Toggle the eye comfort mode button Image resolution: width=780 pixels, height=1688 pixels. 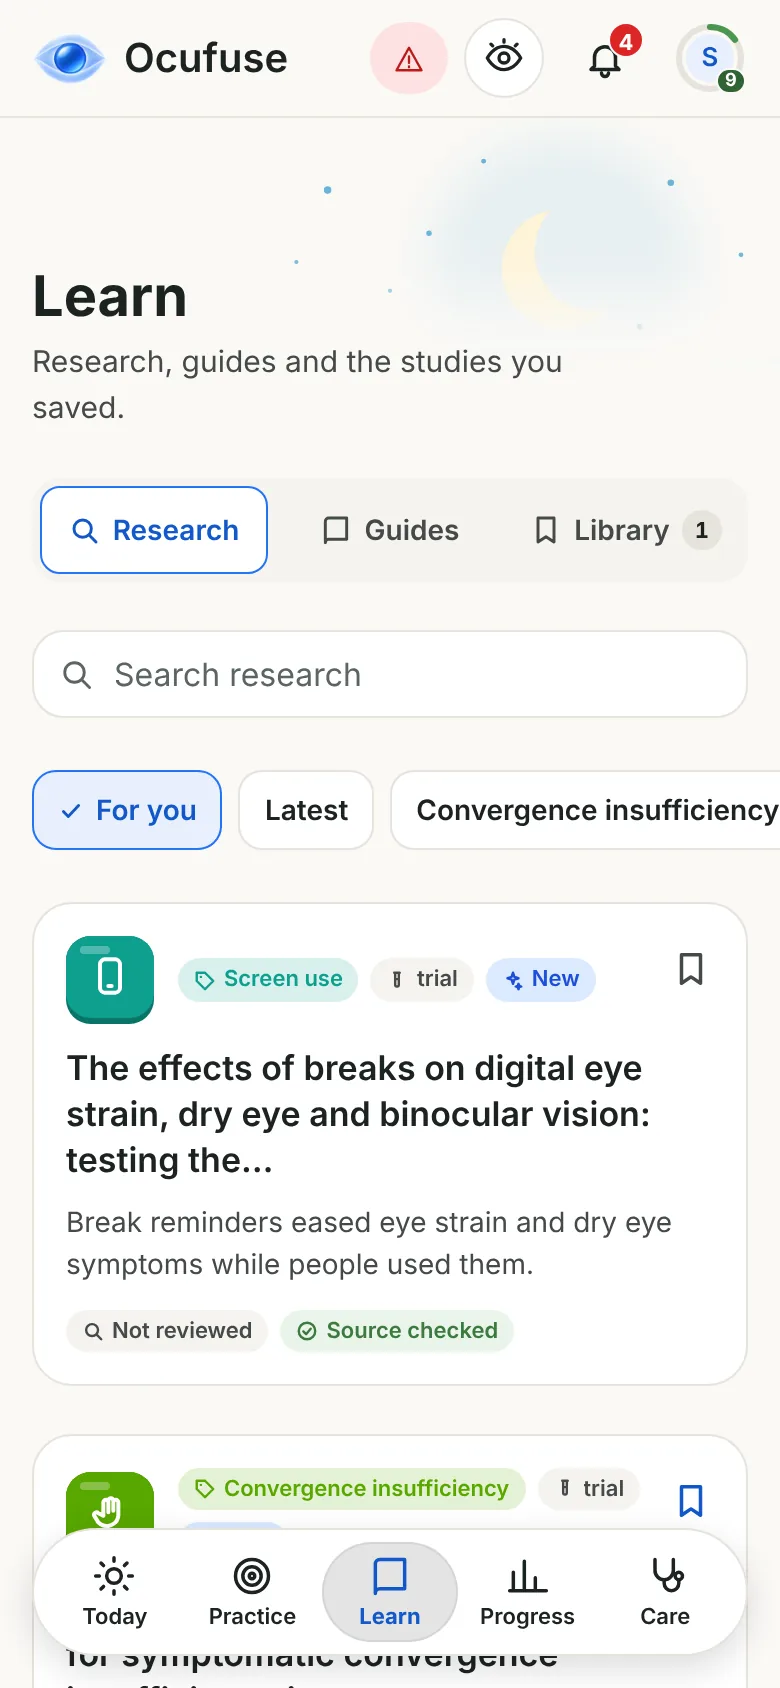[504, 58]
